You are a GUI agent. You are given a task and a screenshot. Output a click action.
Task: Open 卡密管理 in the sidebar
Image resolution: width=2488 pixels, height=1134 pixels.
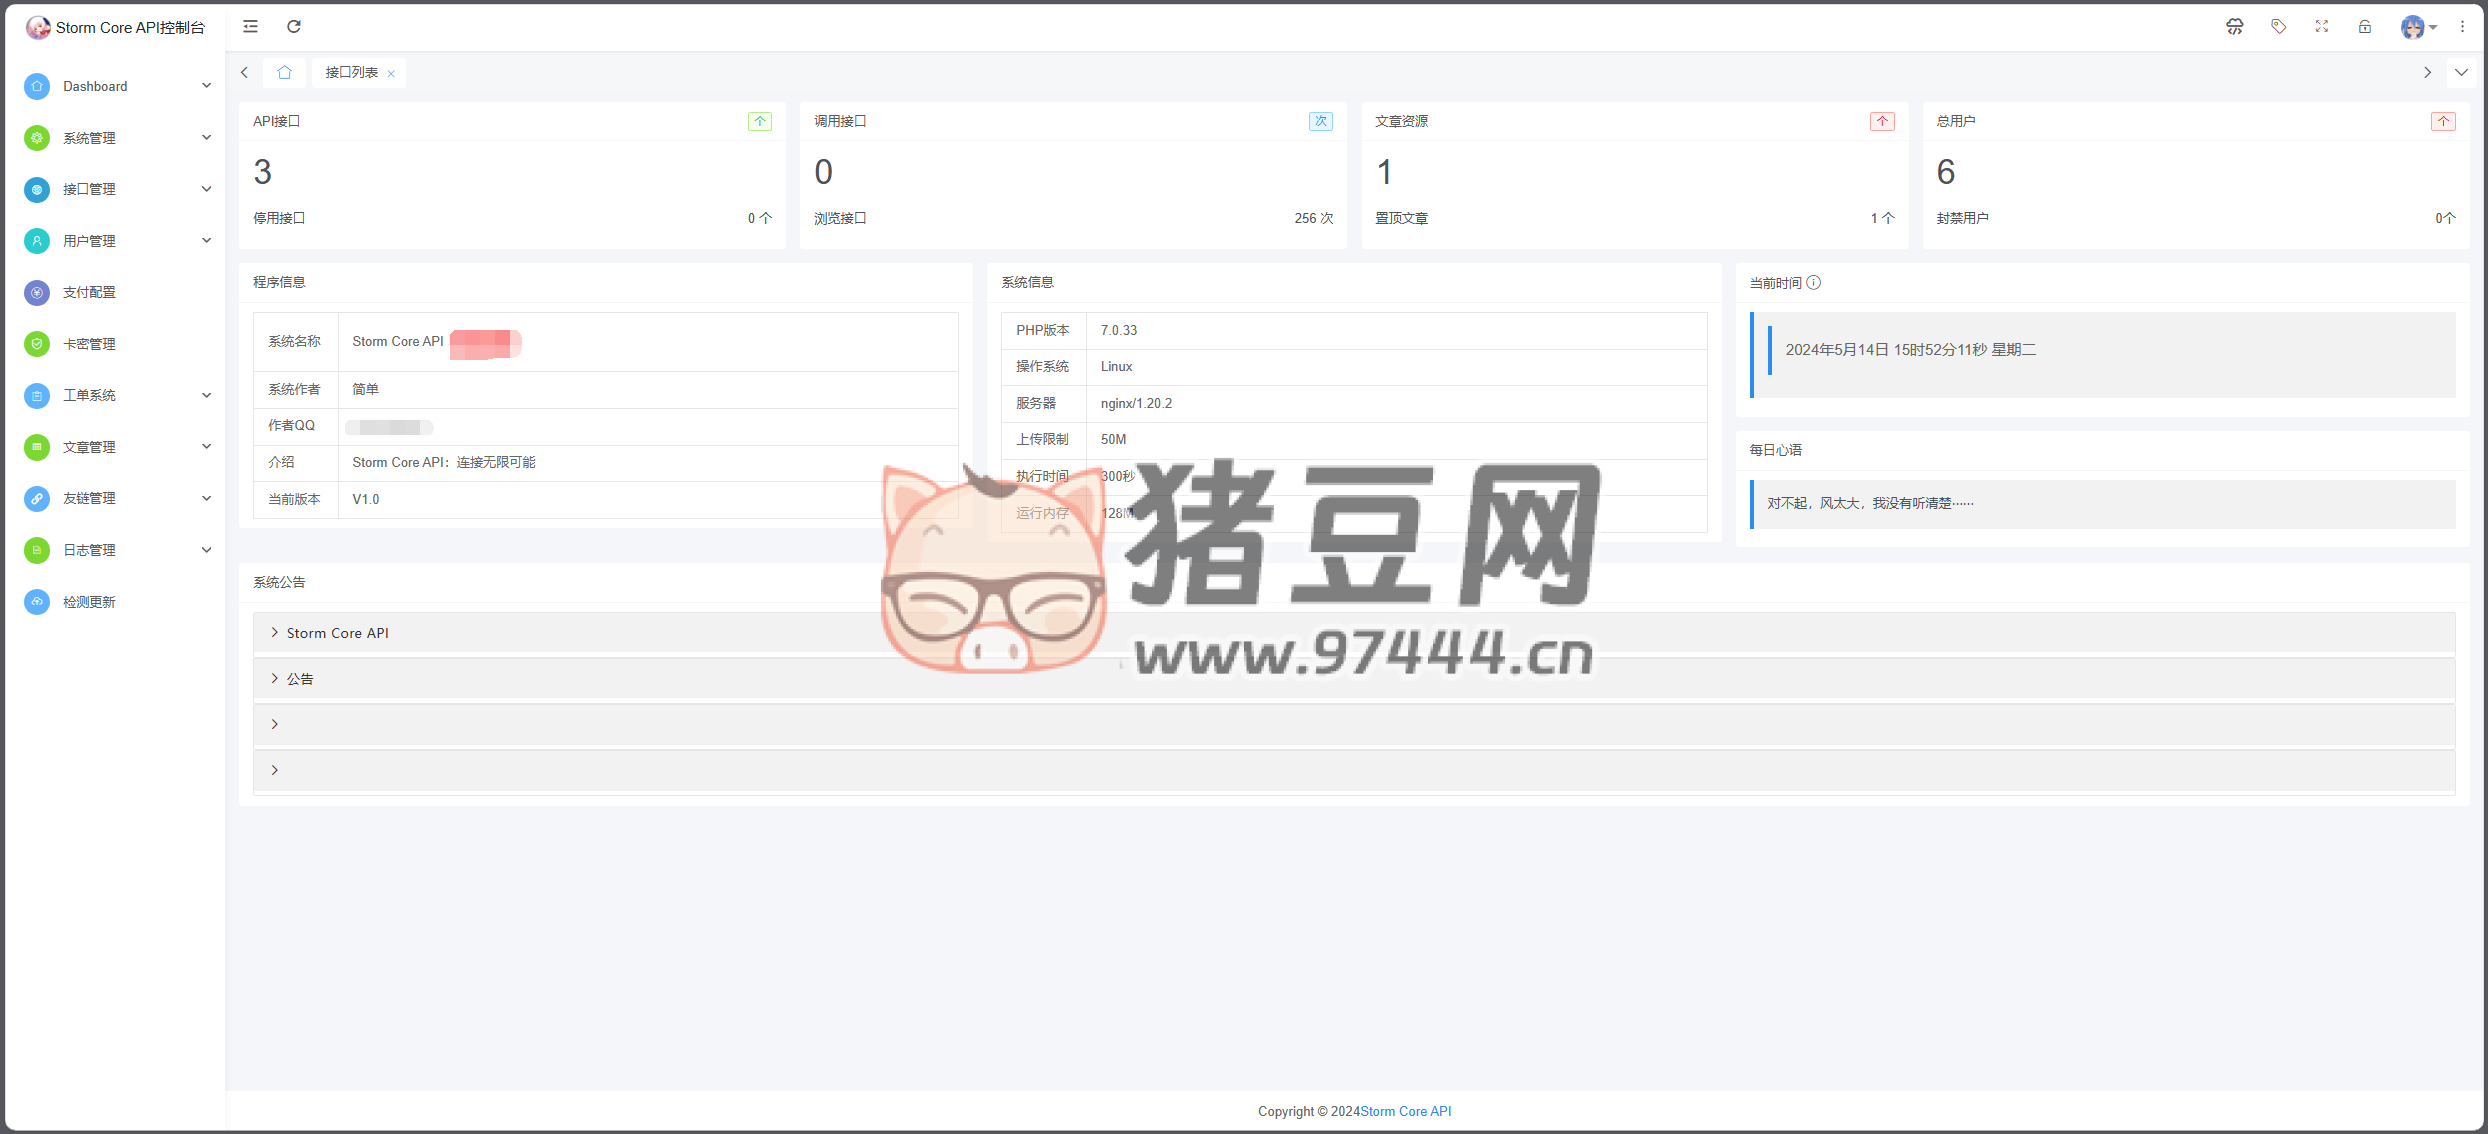[90, 344]
